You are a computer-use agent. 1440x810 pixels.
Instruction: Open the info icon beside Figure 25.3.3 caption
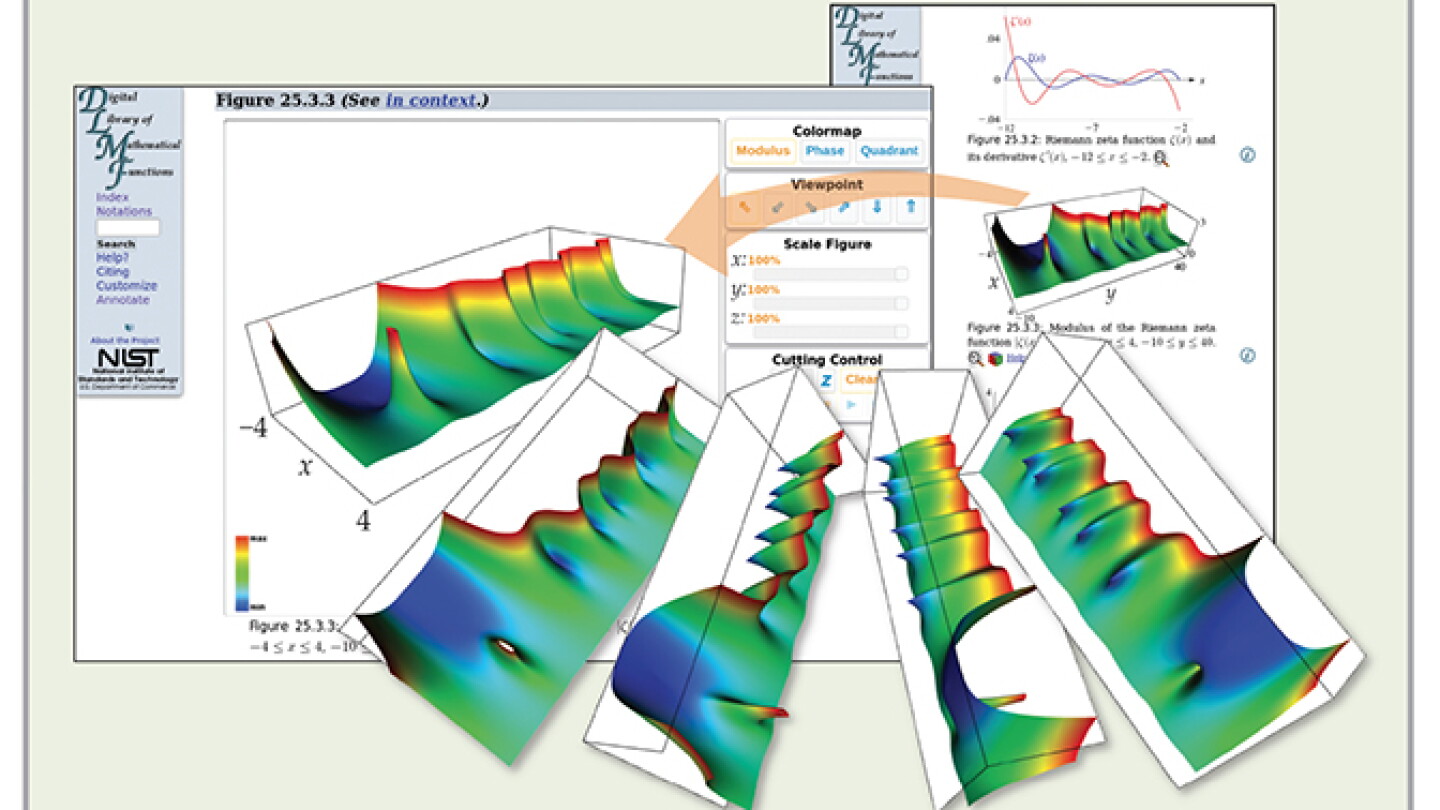(x=1247, y=355)
